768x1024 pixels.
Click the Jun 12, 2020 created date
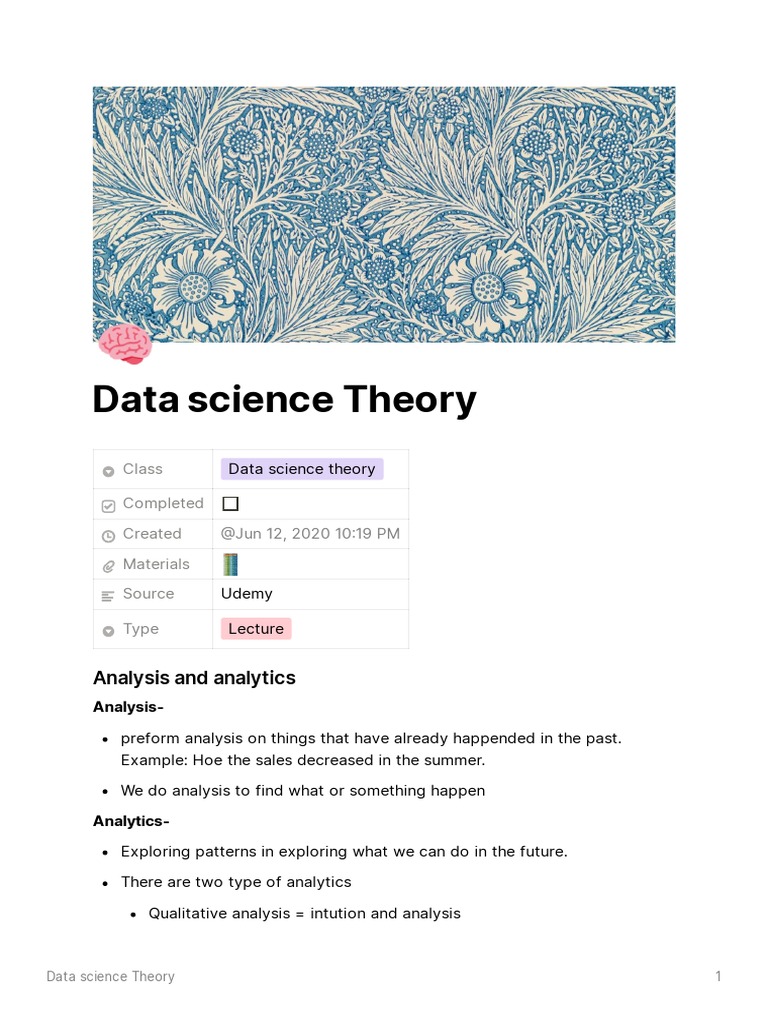coord(310,534)
